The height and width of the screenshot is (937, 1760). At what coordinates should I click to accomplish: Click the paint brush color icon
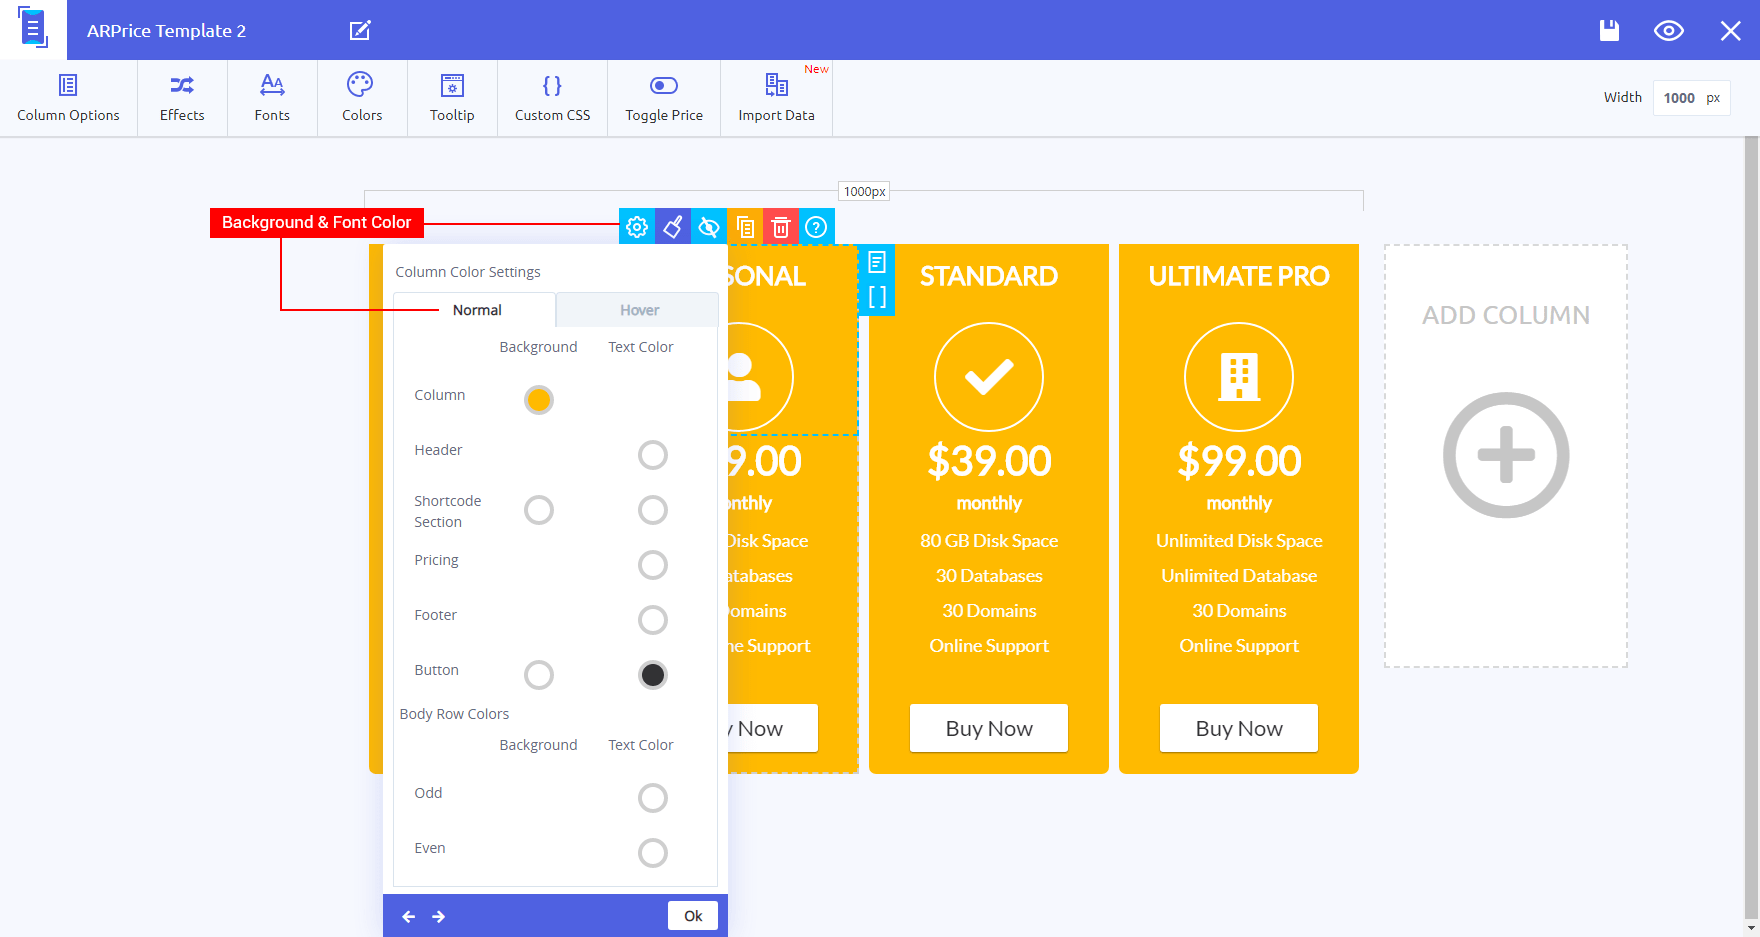673,227
